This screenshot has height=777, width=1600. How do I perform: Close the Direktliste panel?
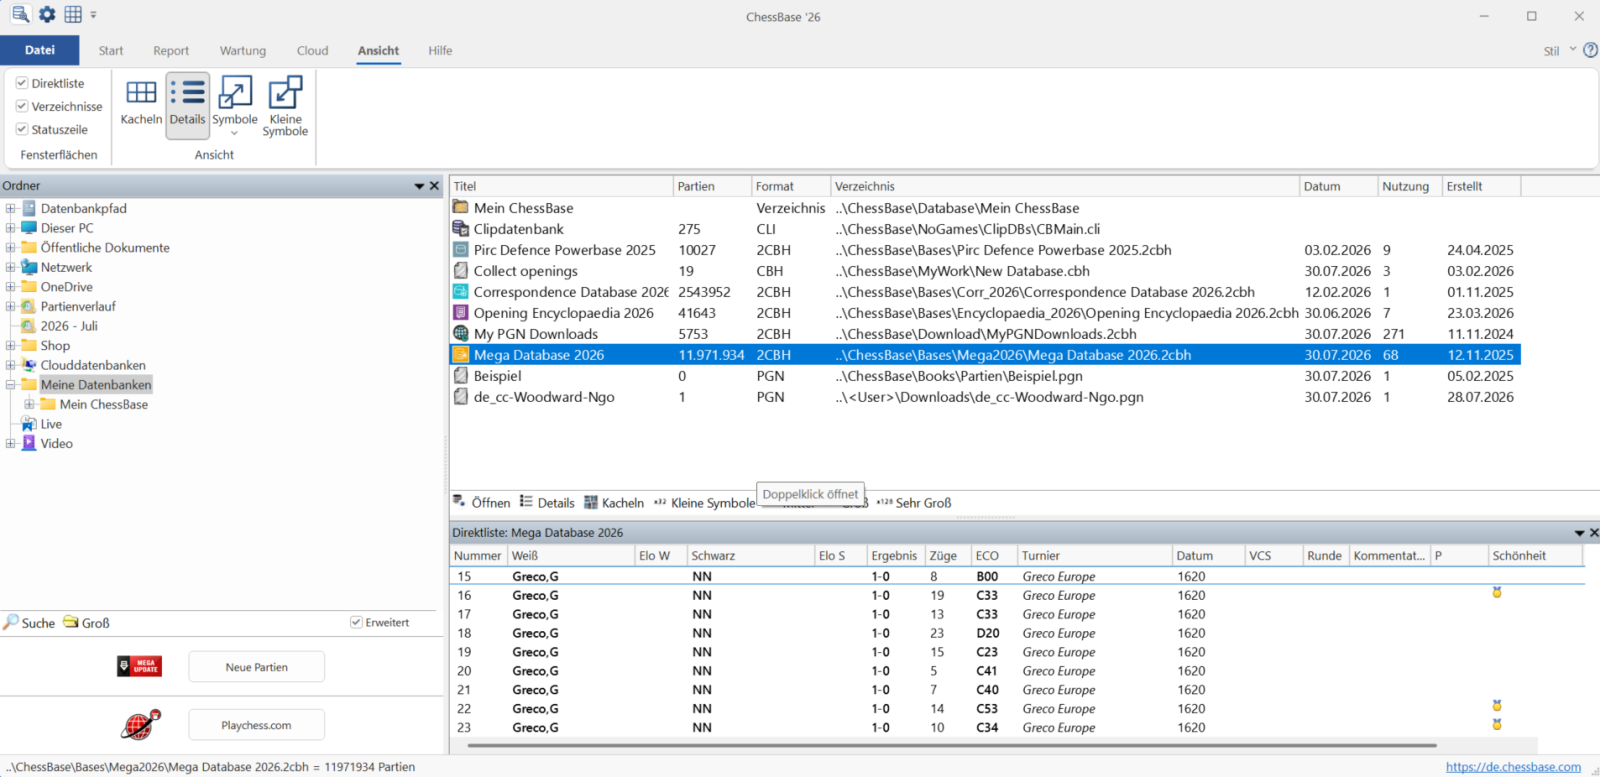[x=1594, y=533]
